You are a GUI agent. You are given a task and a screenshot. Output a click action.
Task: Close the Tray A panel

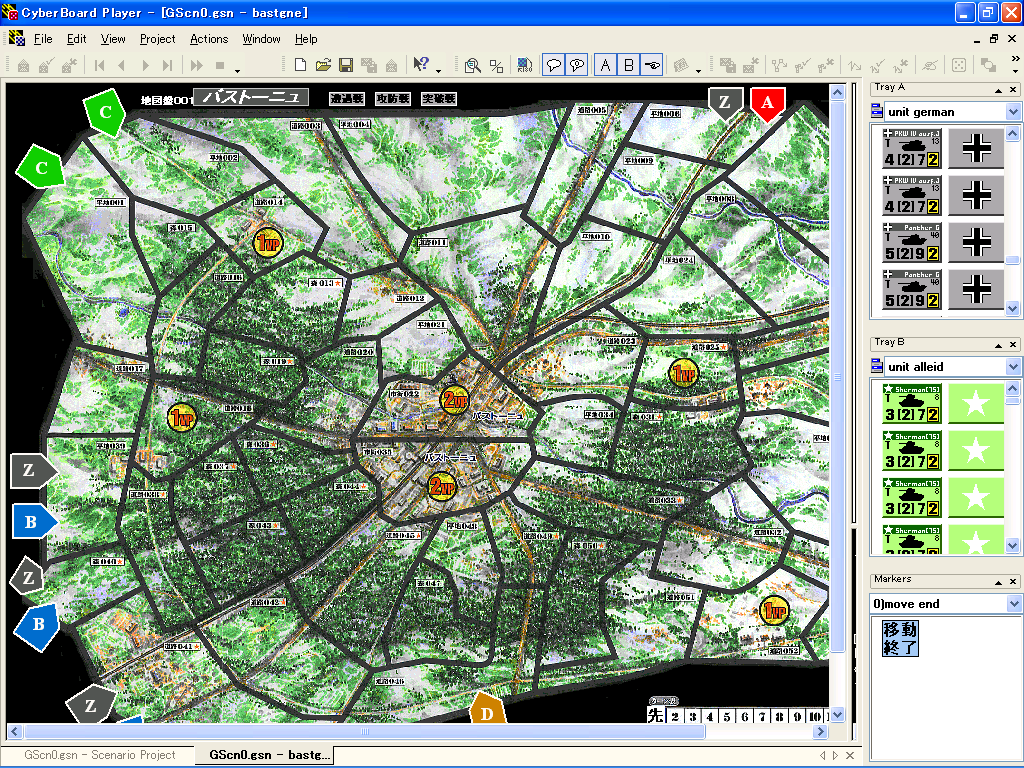click(1013, 89)
